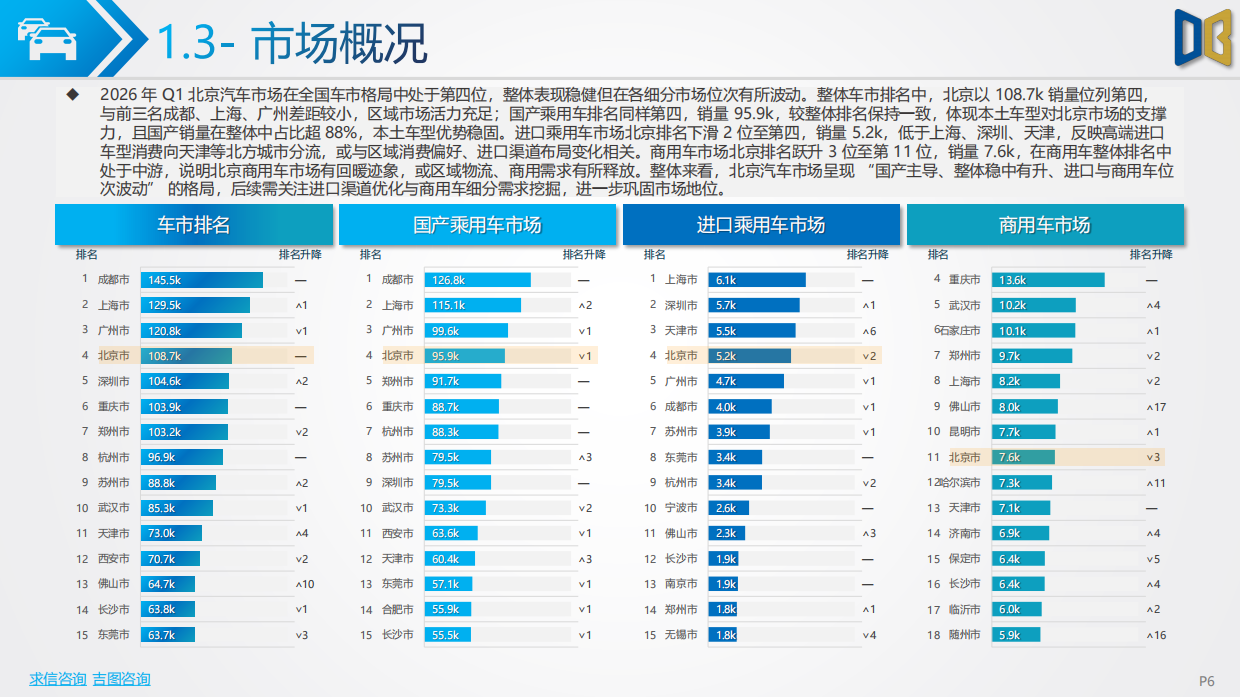
Task: Click the 129.5k bar for 上海市
Action: click(195, 305)
